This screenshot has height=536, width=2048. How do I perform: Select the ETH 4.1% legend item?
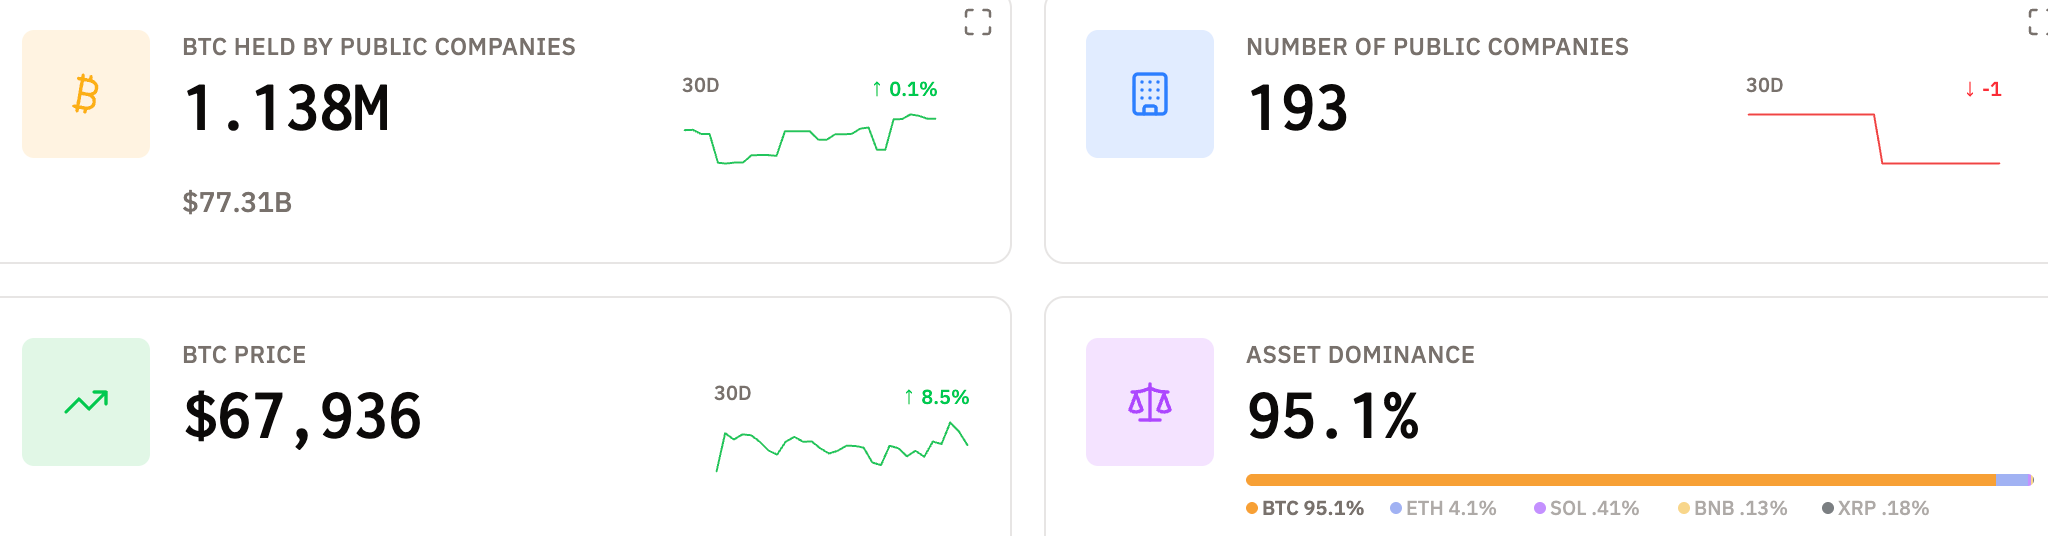click(1443, 508)
